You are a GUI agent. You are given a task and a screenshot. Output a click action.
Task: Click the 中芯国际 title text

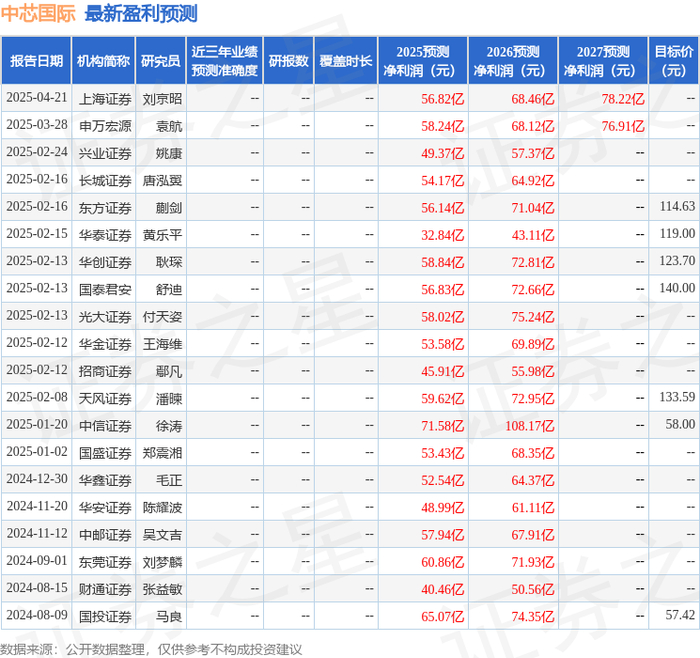(x=38, y=13)
